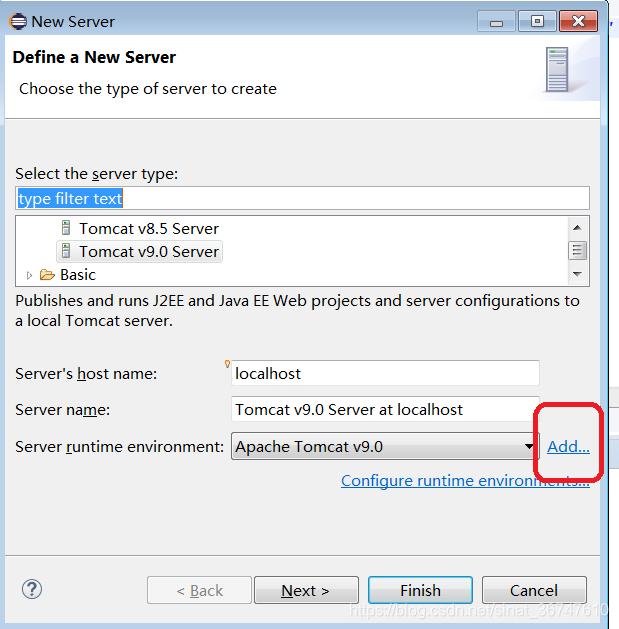Open help with the question mark icon

[x=32, y=589]
